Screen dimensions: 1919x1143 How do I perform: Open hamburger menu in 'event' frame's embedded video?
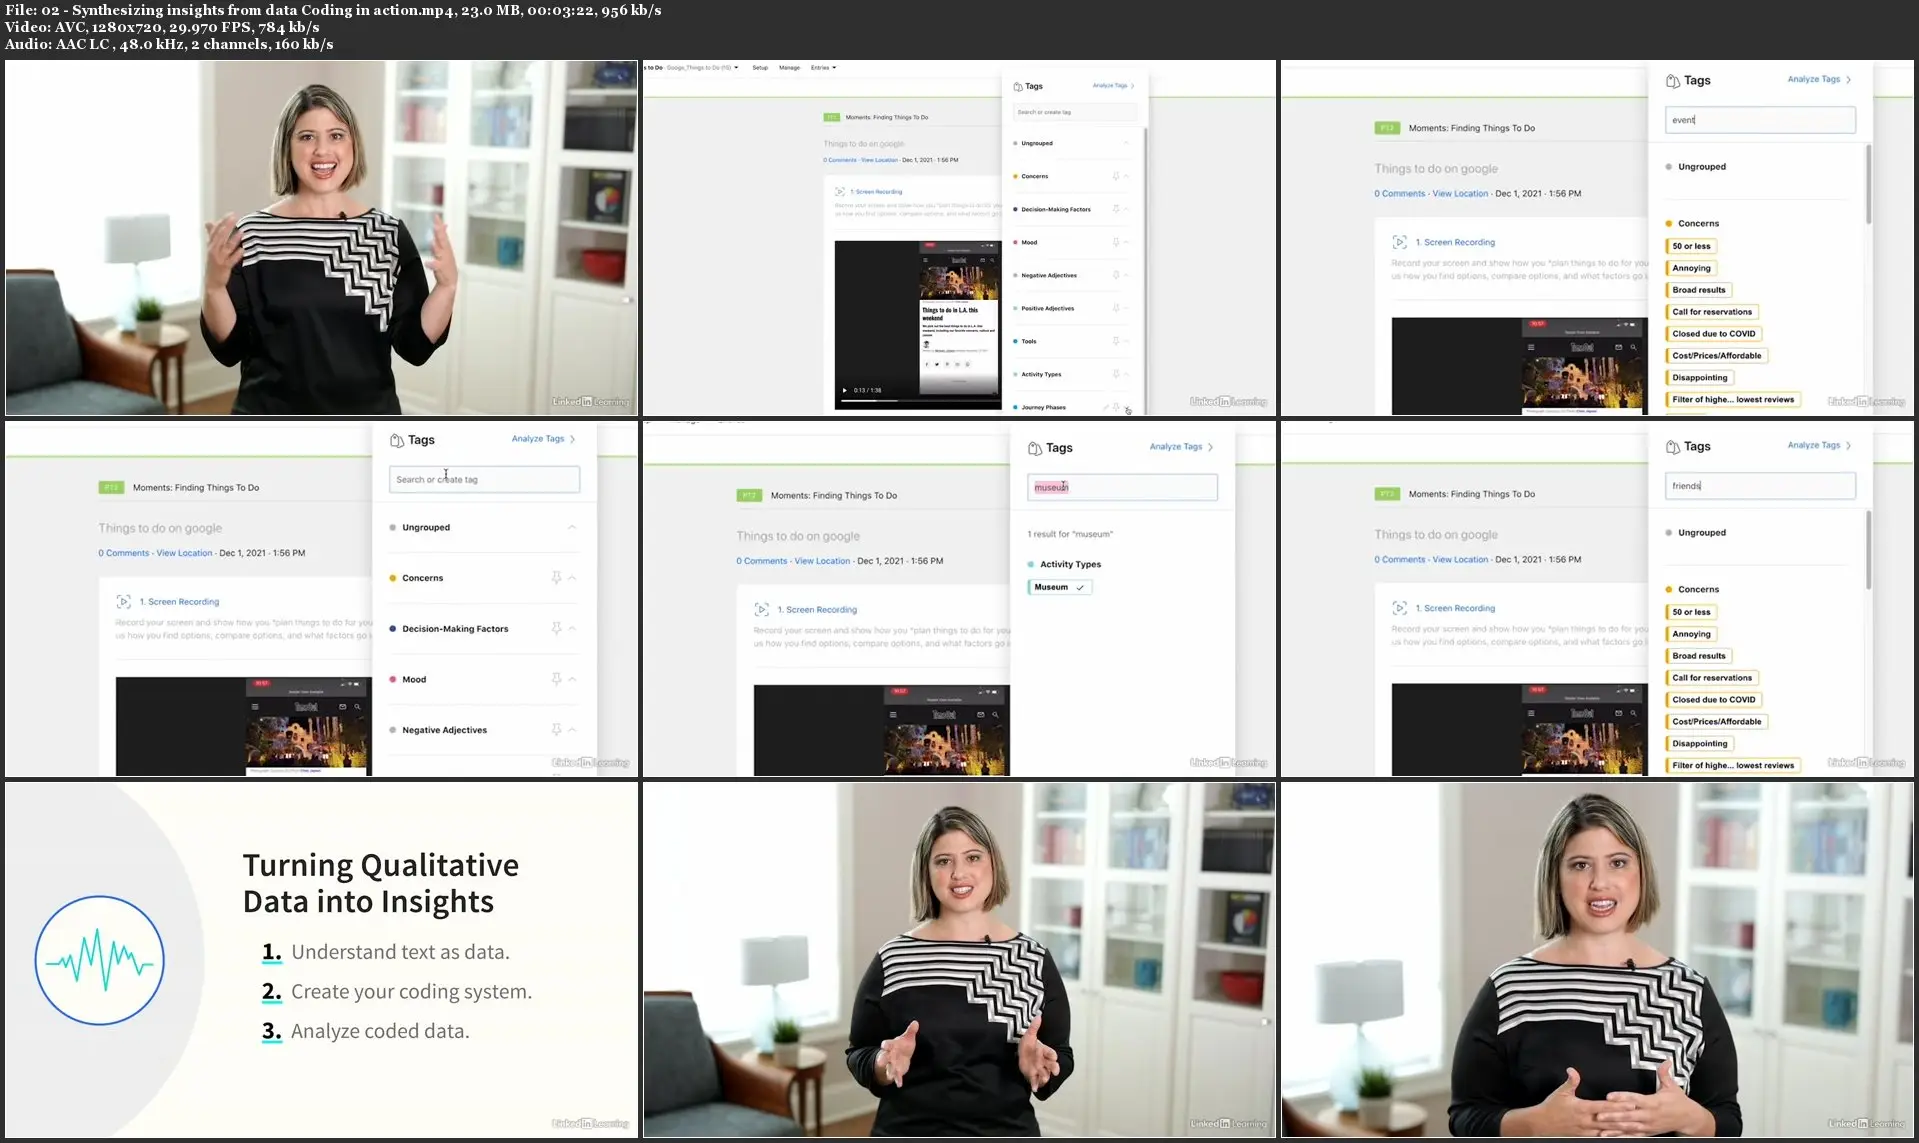click(1531, 348)
